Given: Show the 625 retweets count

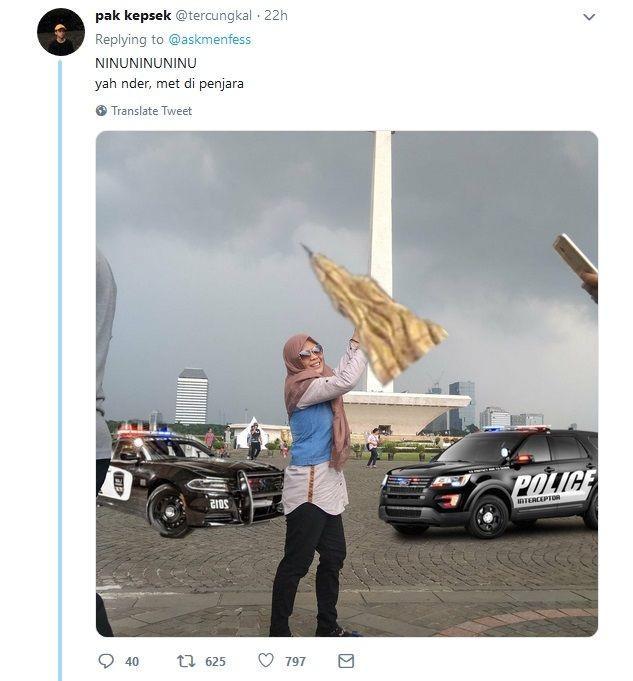Looking at the screenshot, I should [x=215, y=661].
